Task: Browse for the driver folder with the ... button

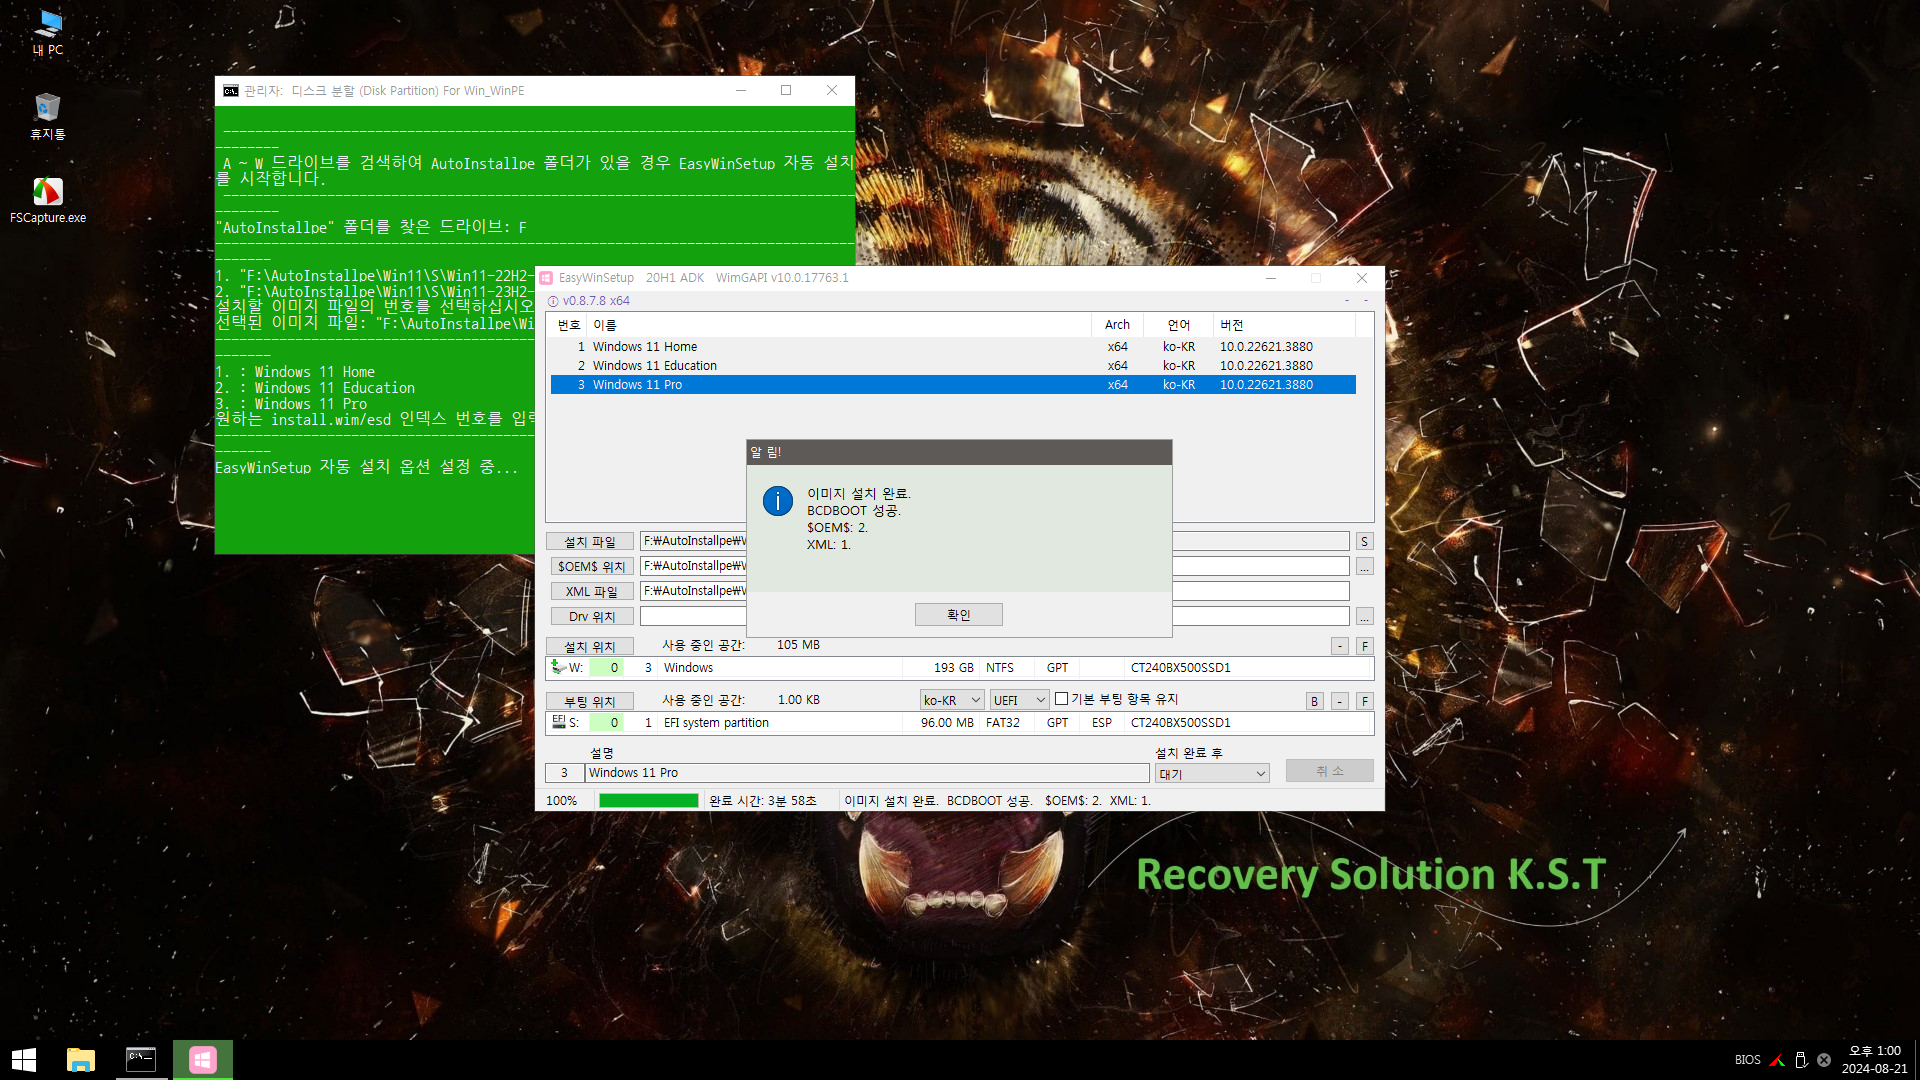Action: tap(1364, 617)
